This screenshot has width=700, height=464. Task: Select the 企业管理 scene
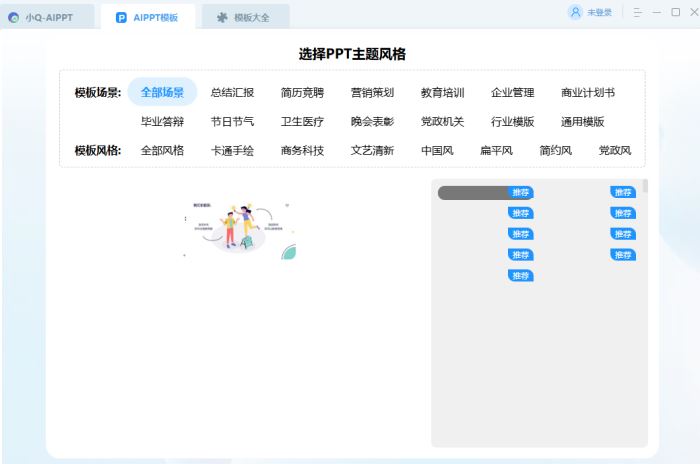pyautogui.click(x=512, y=92)
